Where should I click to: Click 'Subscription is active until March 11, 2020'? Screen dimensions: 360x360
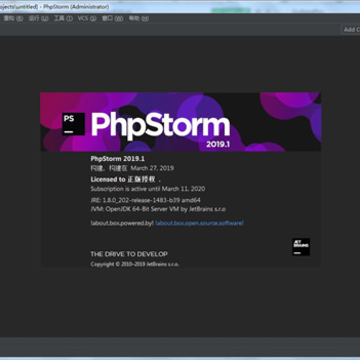[x=148, y=189]
